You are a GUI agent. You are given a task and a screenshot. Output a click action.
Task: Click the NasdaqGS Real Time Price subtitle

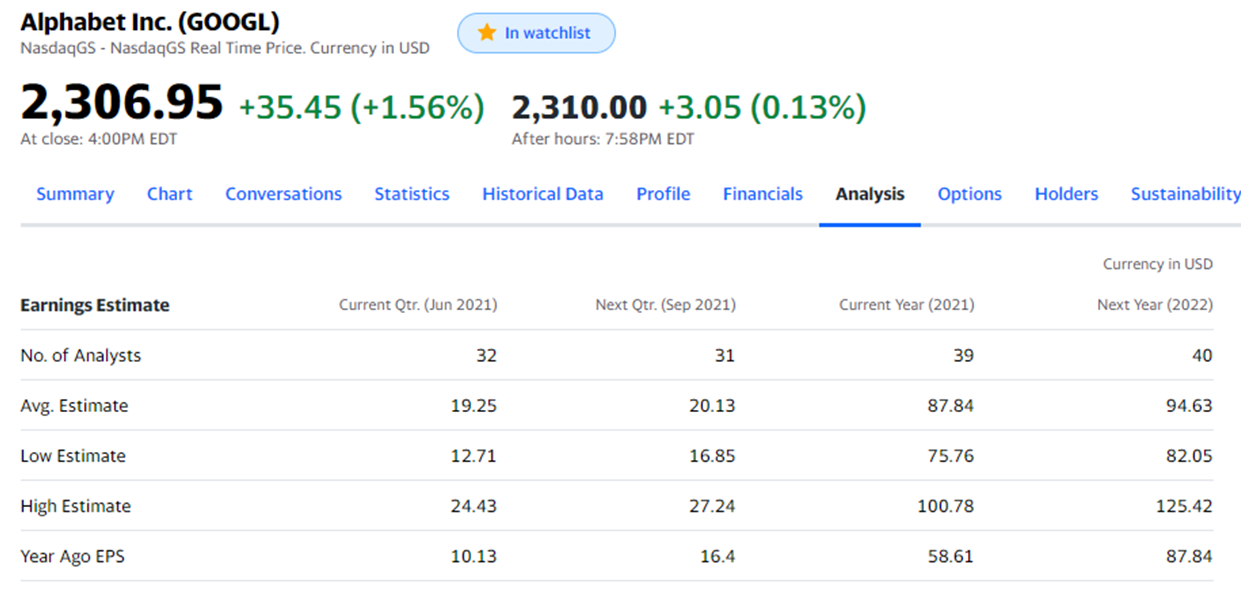[x=225, y=48]
